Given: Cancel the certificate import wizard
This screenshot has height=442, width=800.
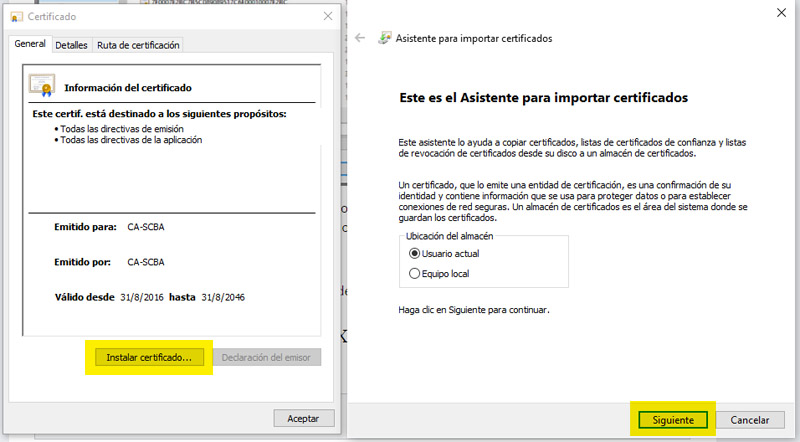Looking at the screenshot, I should pyautogui.click(x=749, y=420).
